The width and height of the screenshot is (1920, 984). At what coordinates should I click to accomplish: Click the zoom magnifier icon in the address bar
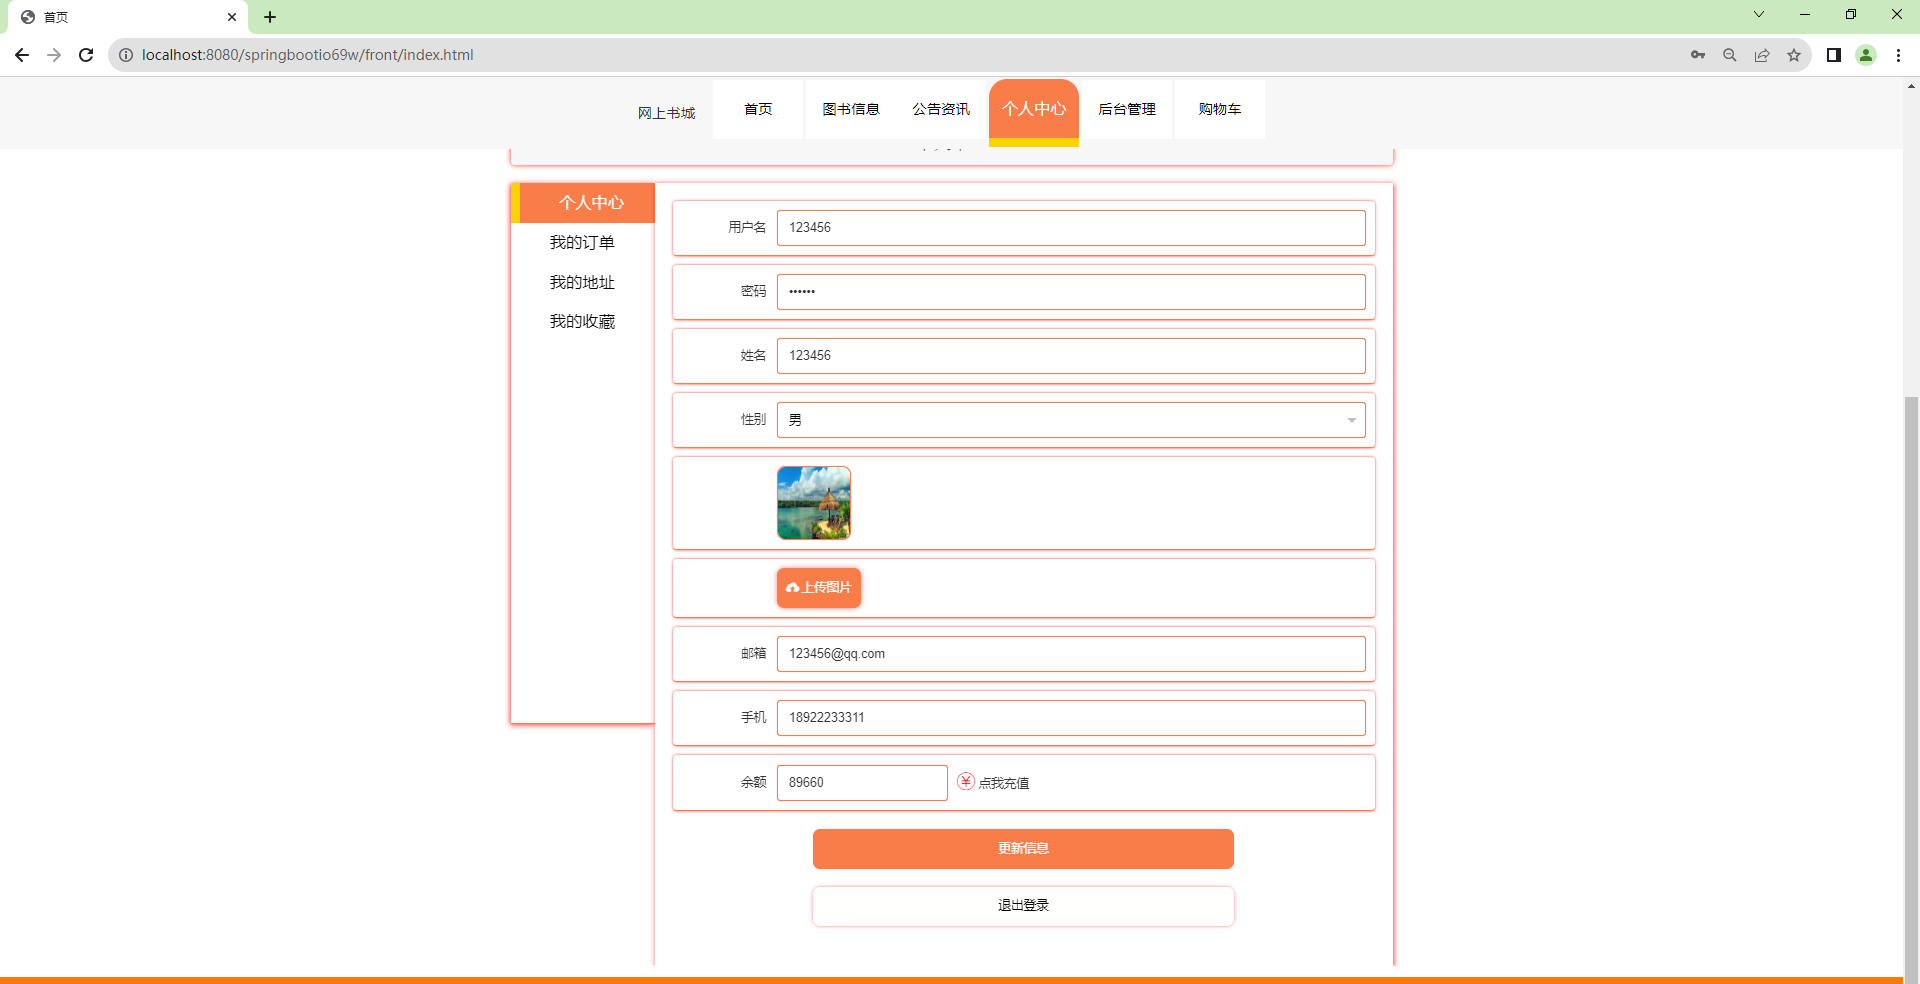(1730, 55)
